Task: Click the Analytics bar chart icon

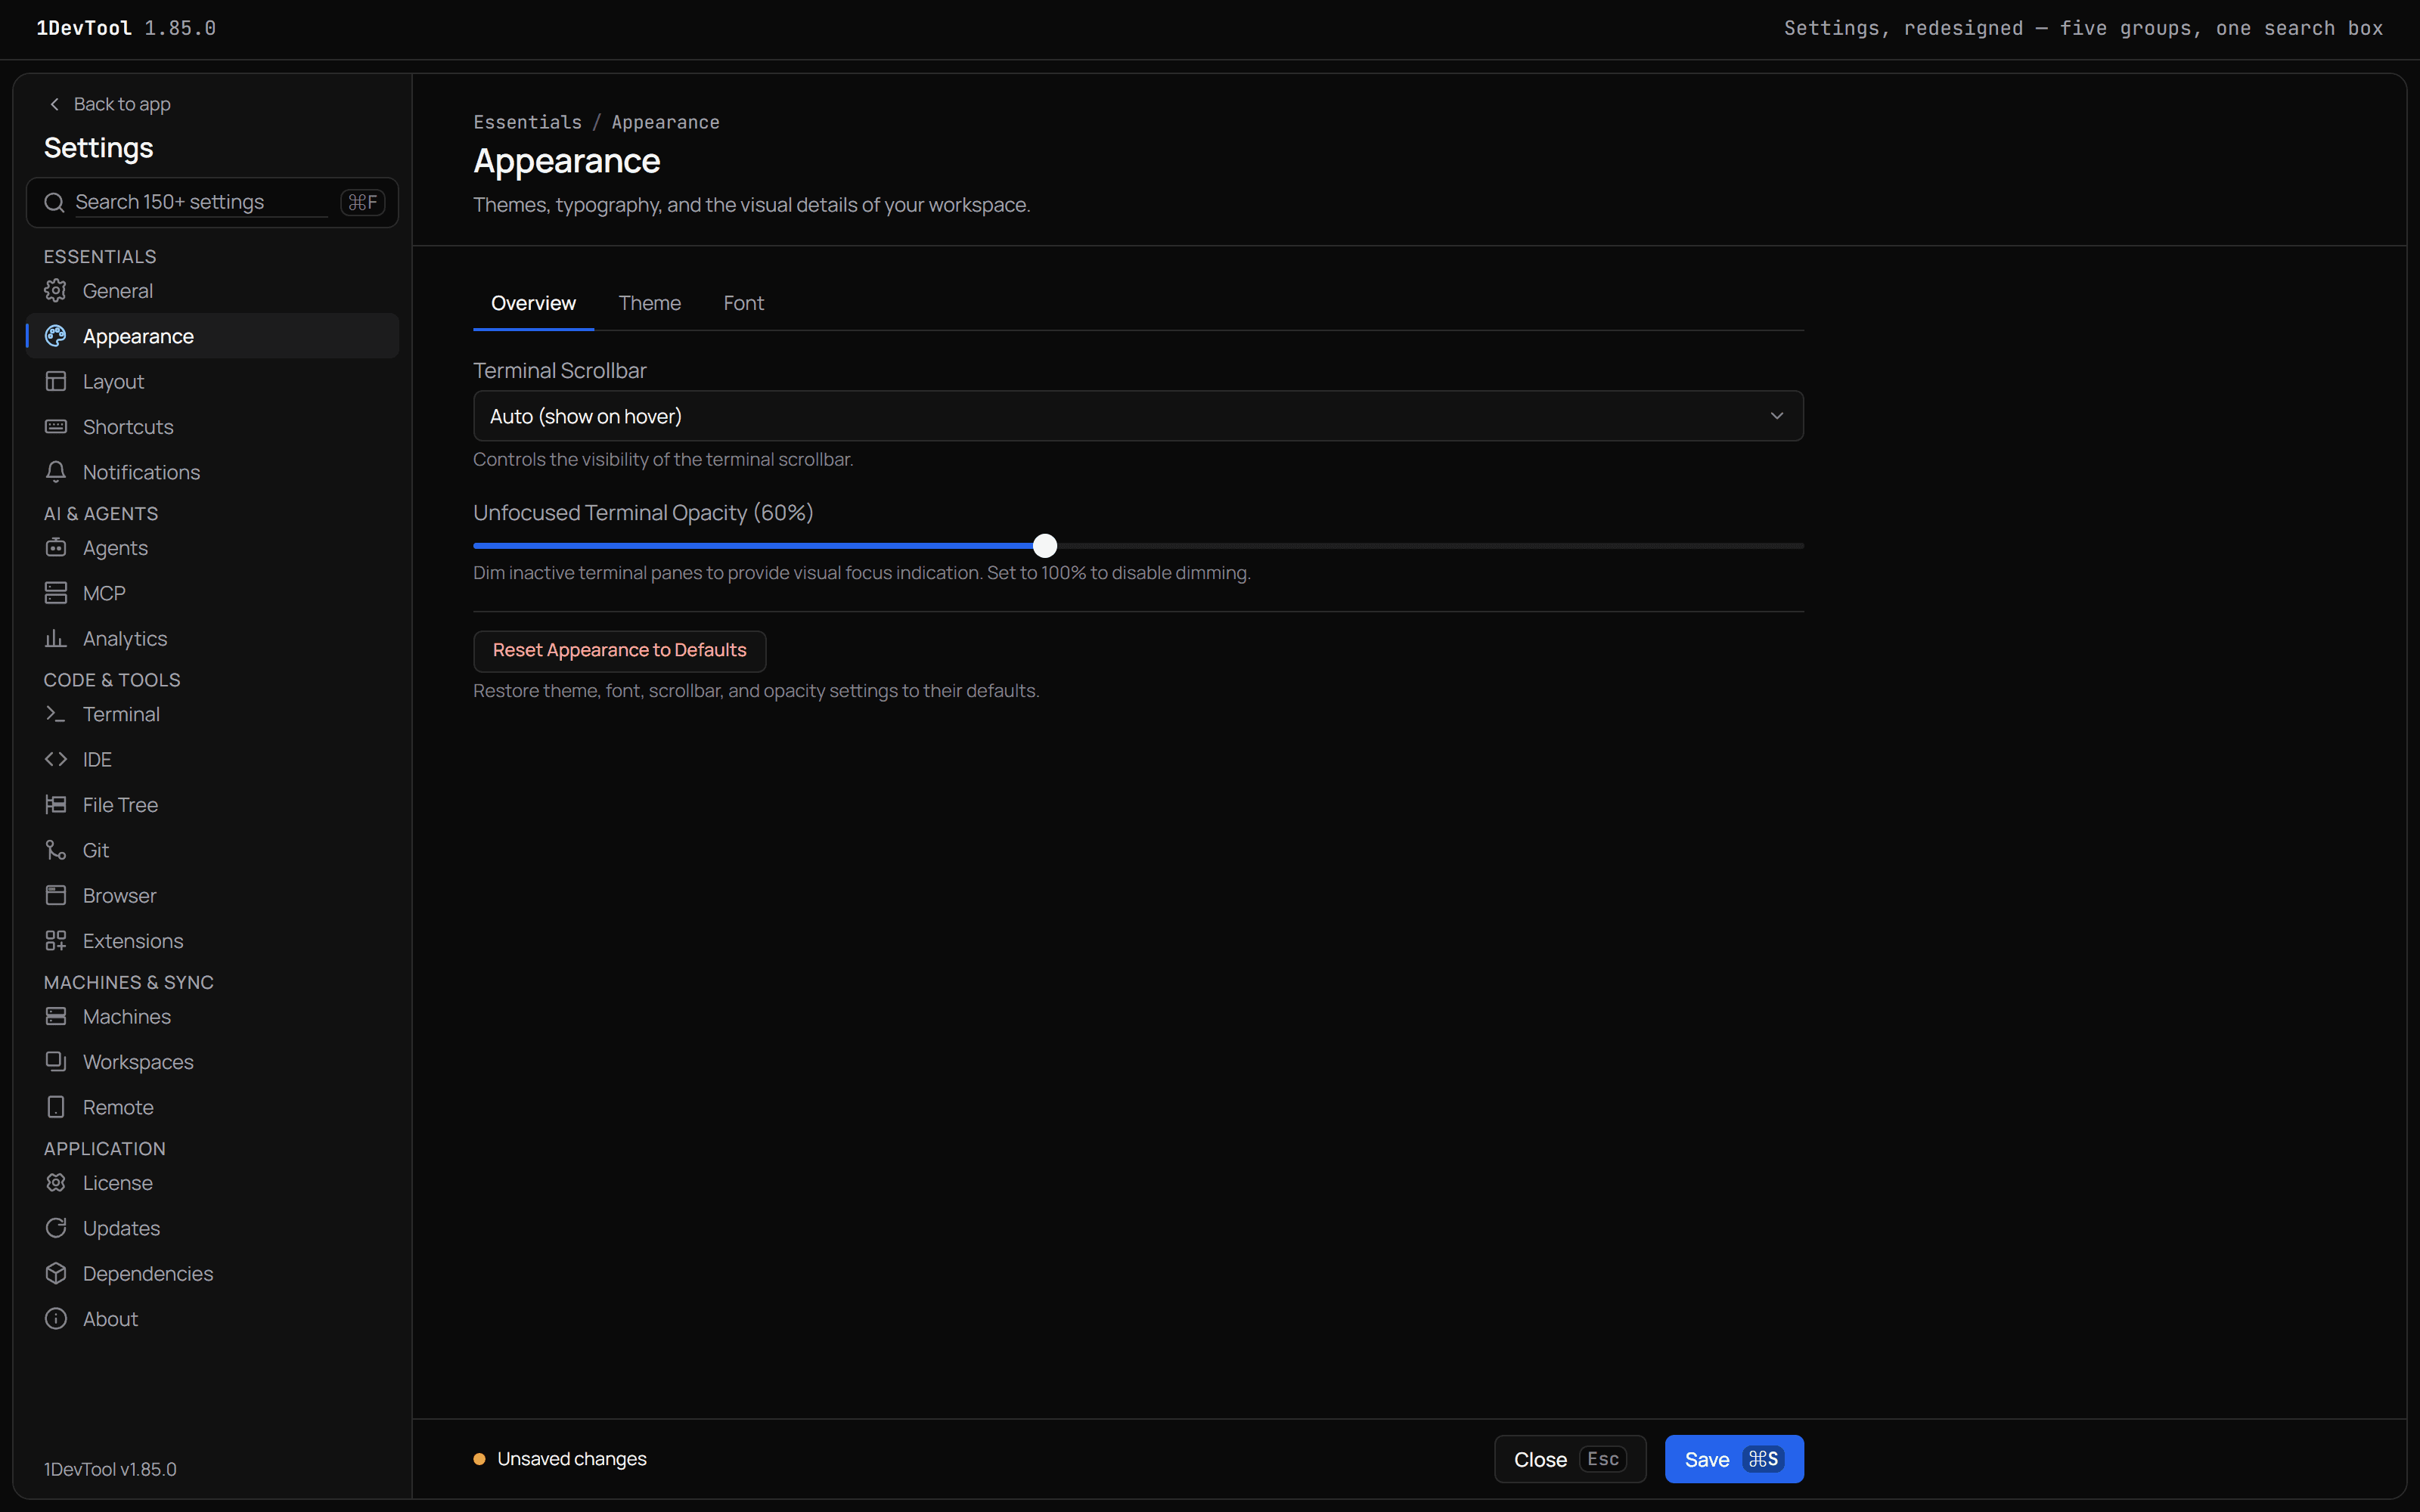Action: point(56,639)
